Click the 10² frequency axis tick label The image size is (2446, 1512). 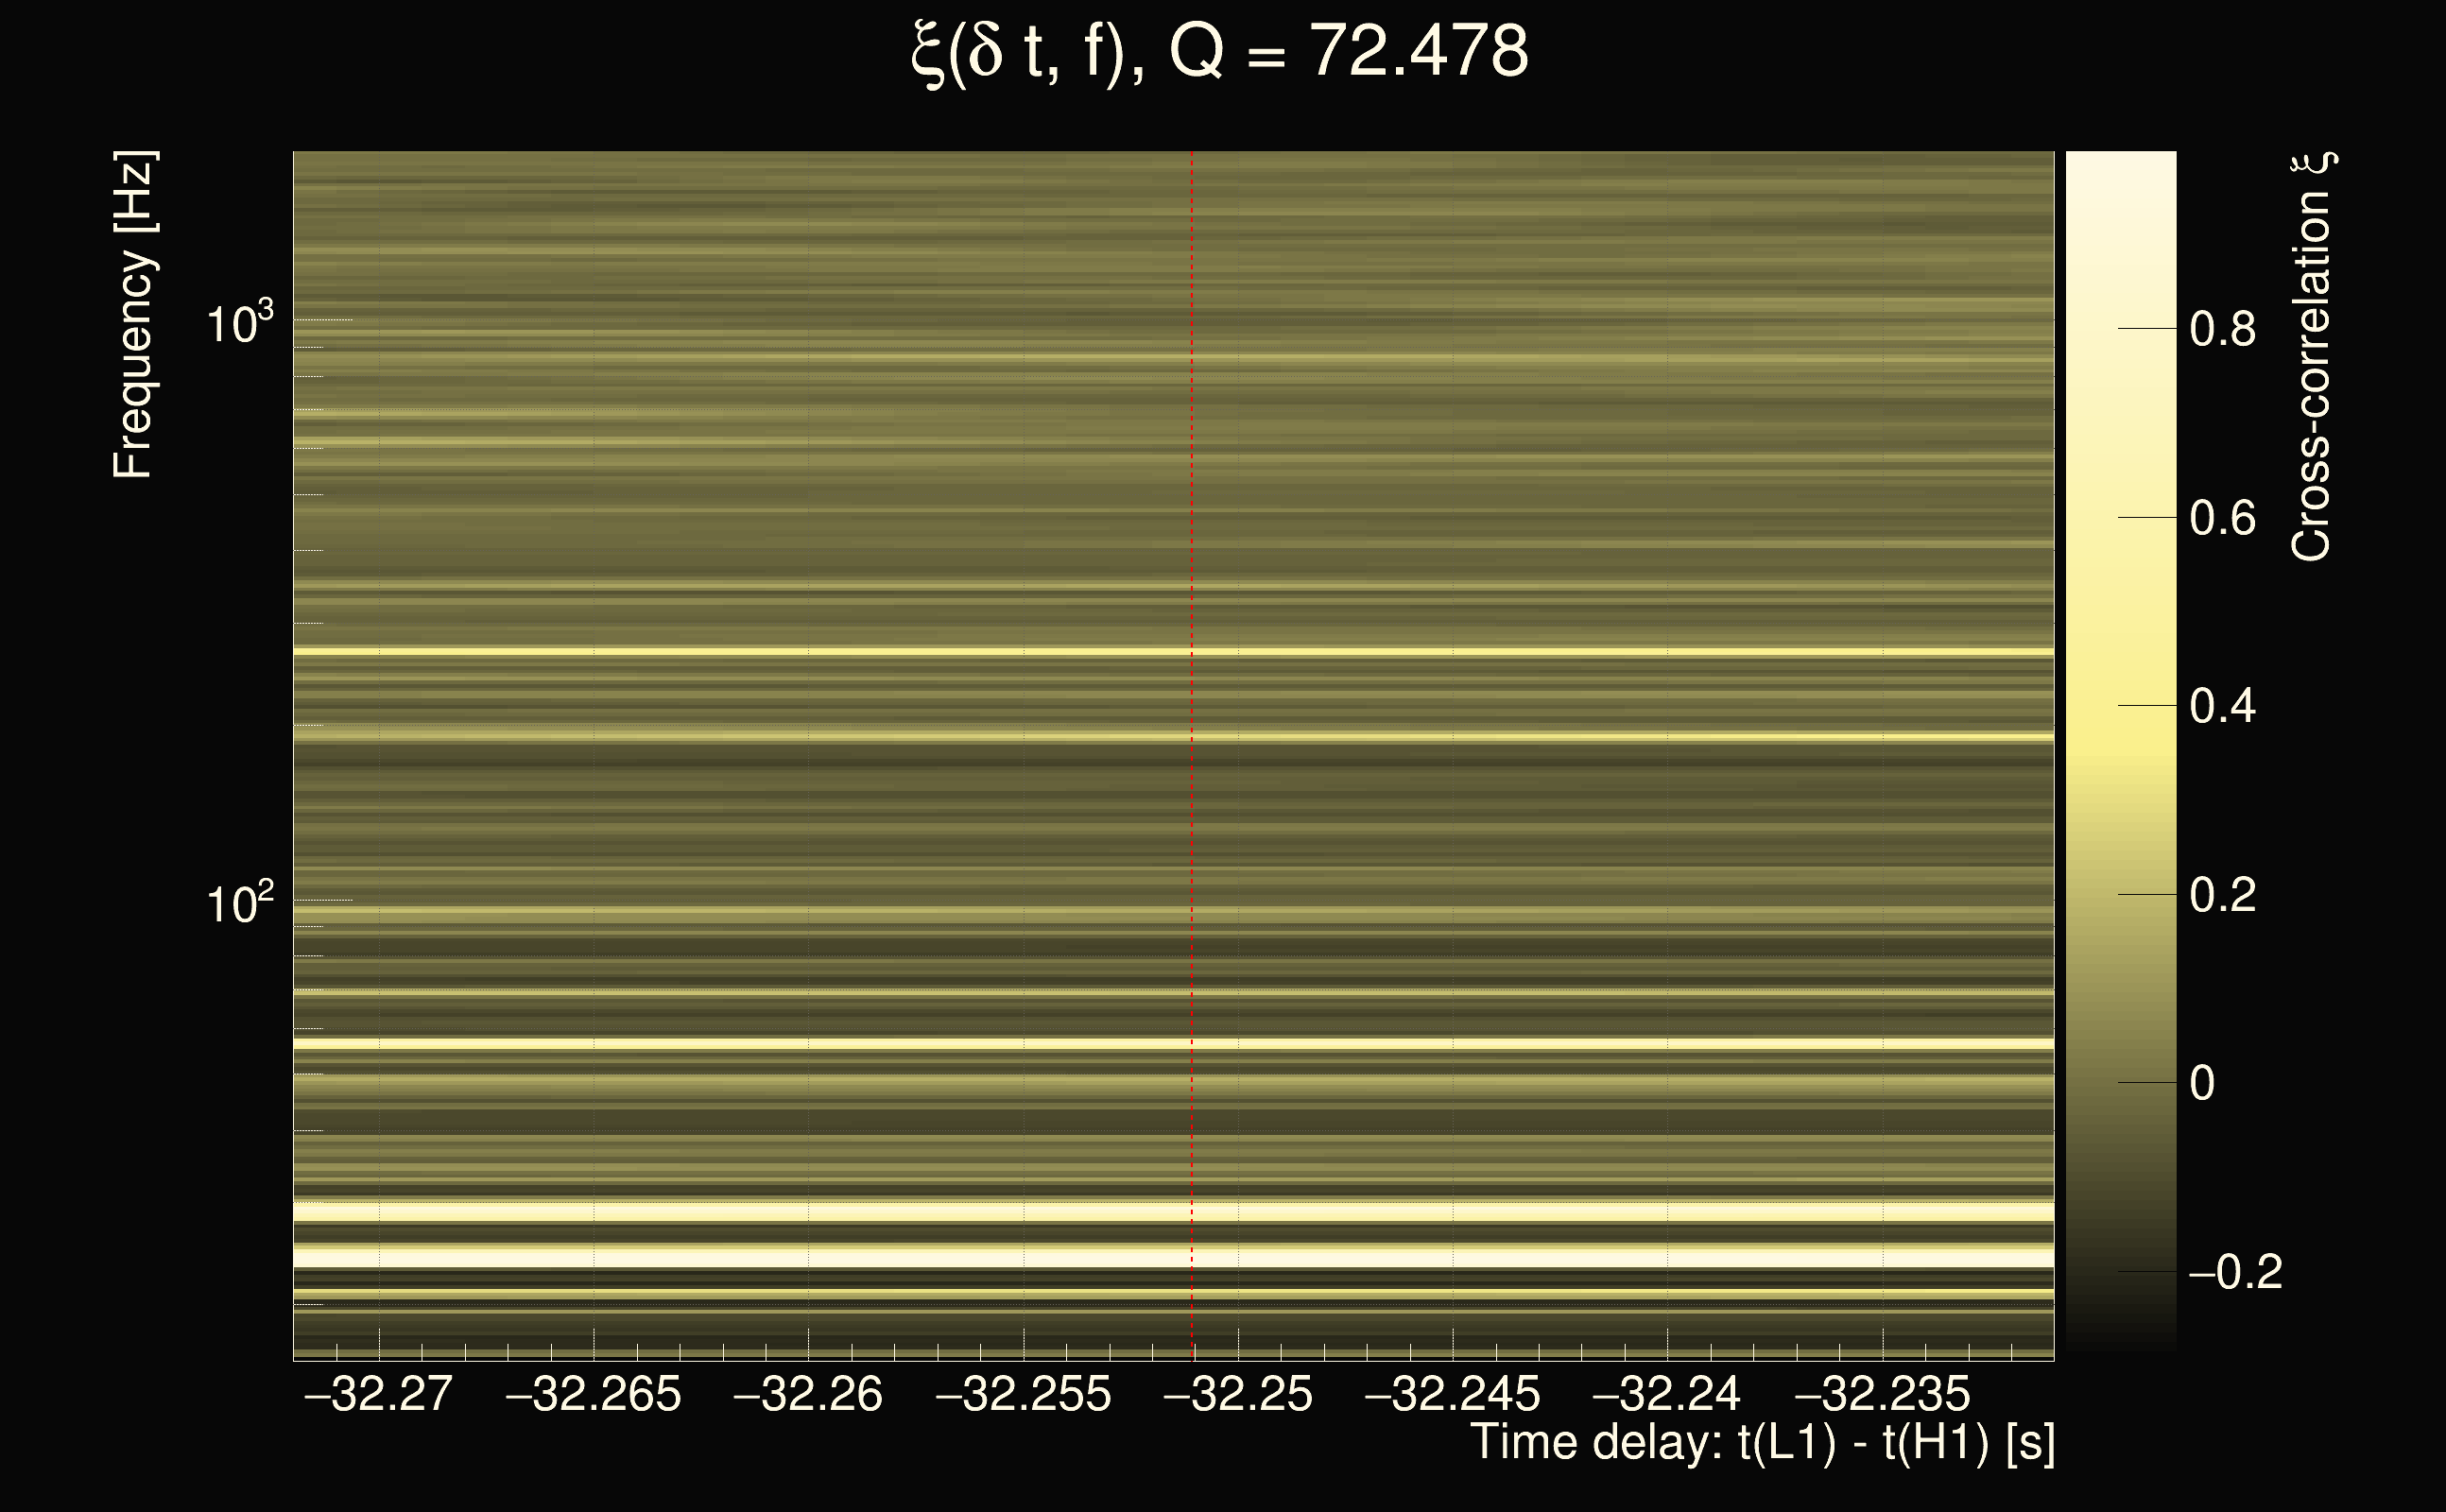pos(239,903)
